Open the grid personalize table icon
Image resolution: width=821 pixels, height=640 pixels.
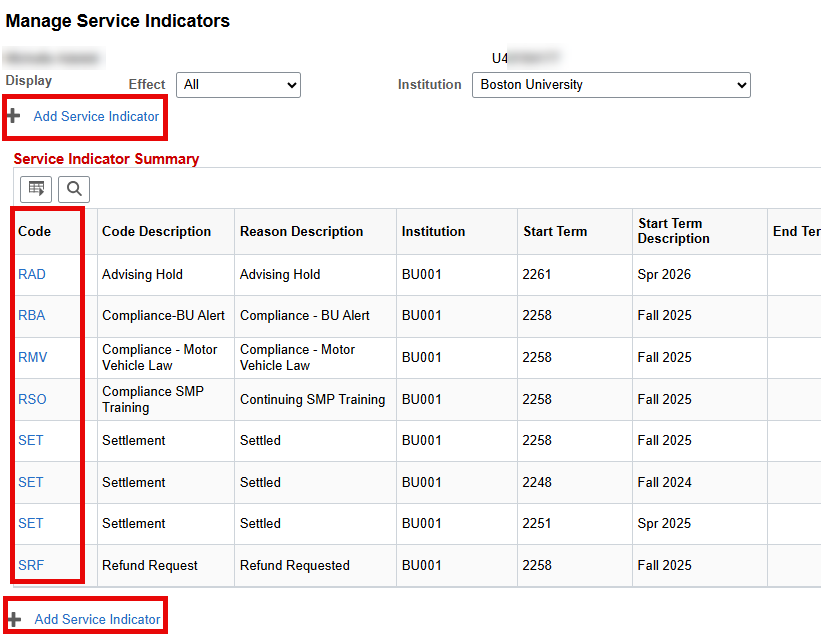tap(36, 188)
